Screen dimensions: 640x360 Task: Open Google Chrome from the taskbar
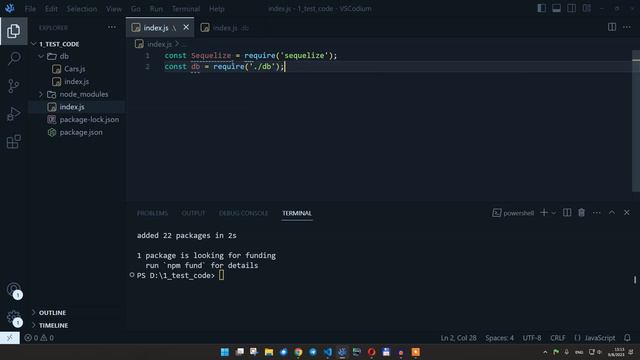pos(298,352)
